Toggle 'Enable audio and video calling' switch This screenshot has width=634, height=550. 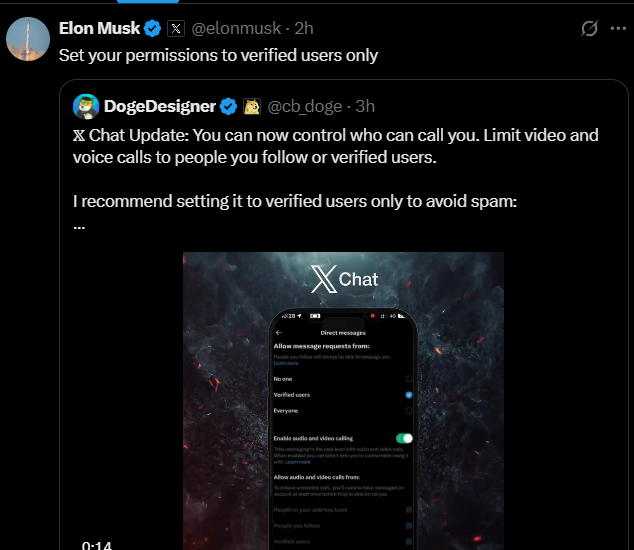tap(404, 438)
